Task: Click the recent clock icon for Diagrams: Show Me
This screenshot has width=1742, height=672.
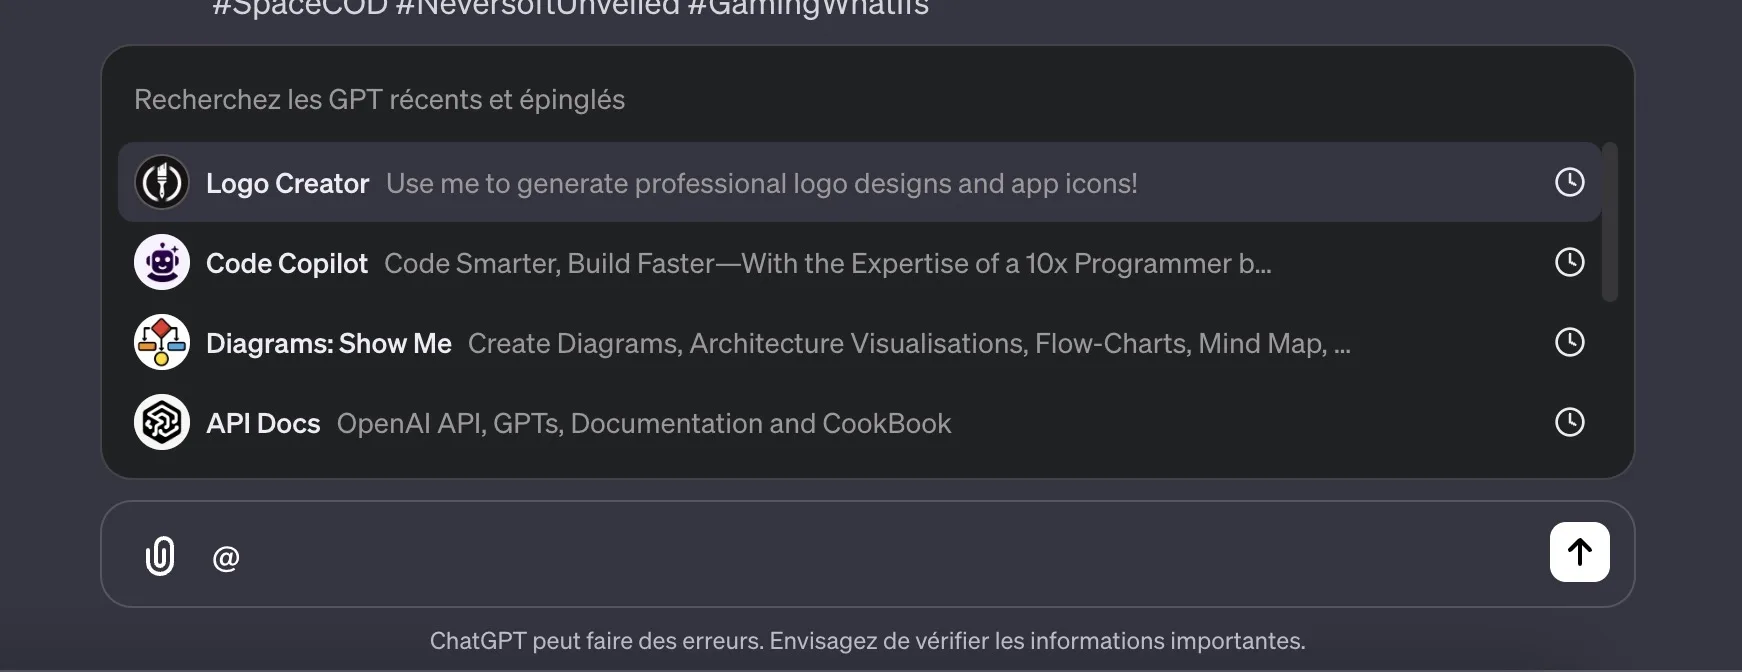Action: point(1569,342)
